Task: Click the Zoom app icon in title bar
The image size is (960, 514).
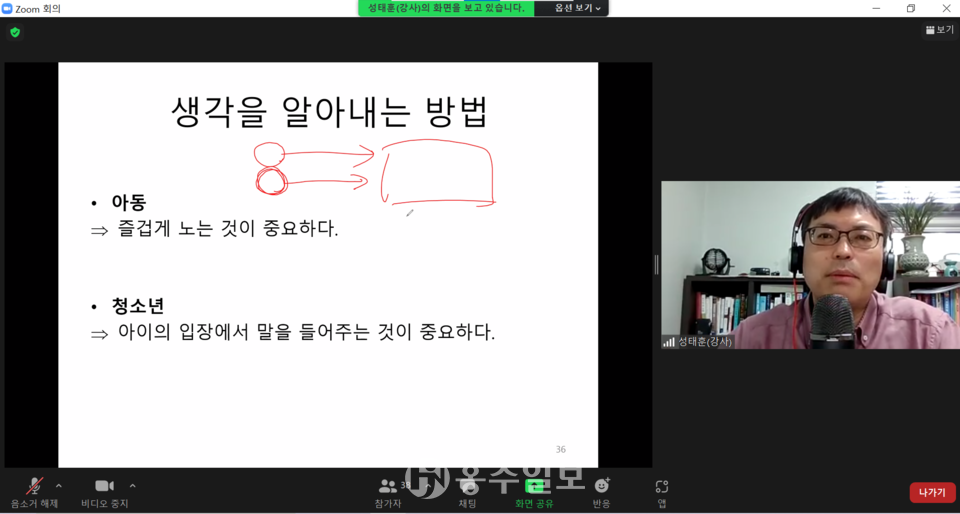Action: [x=7, y=8]
